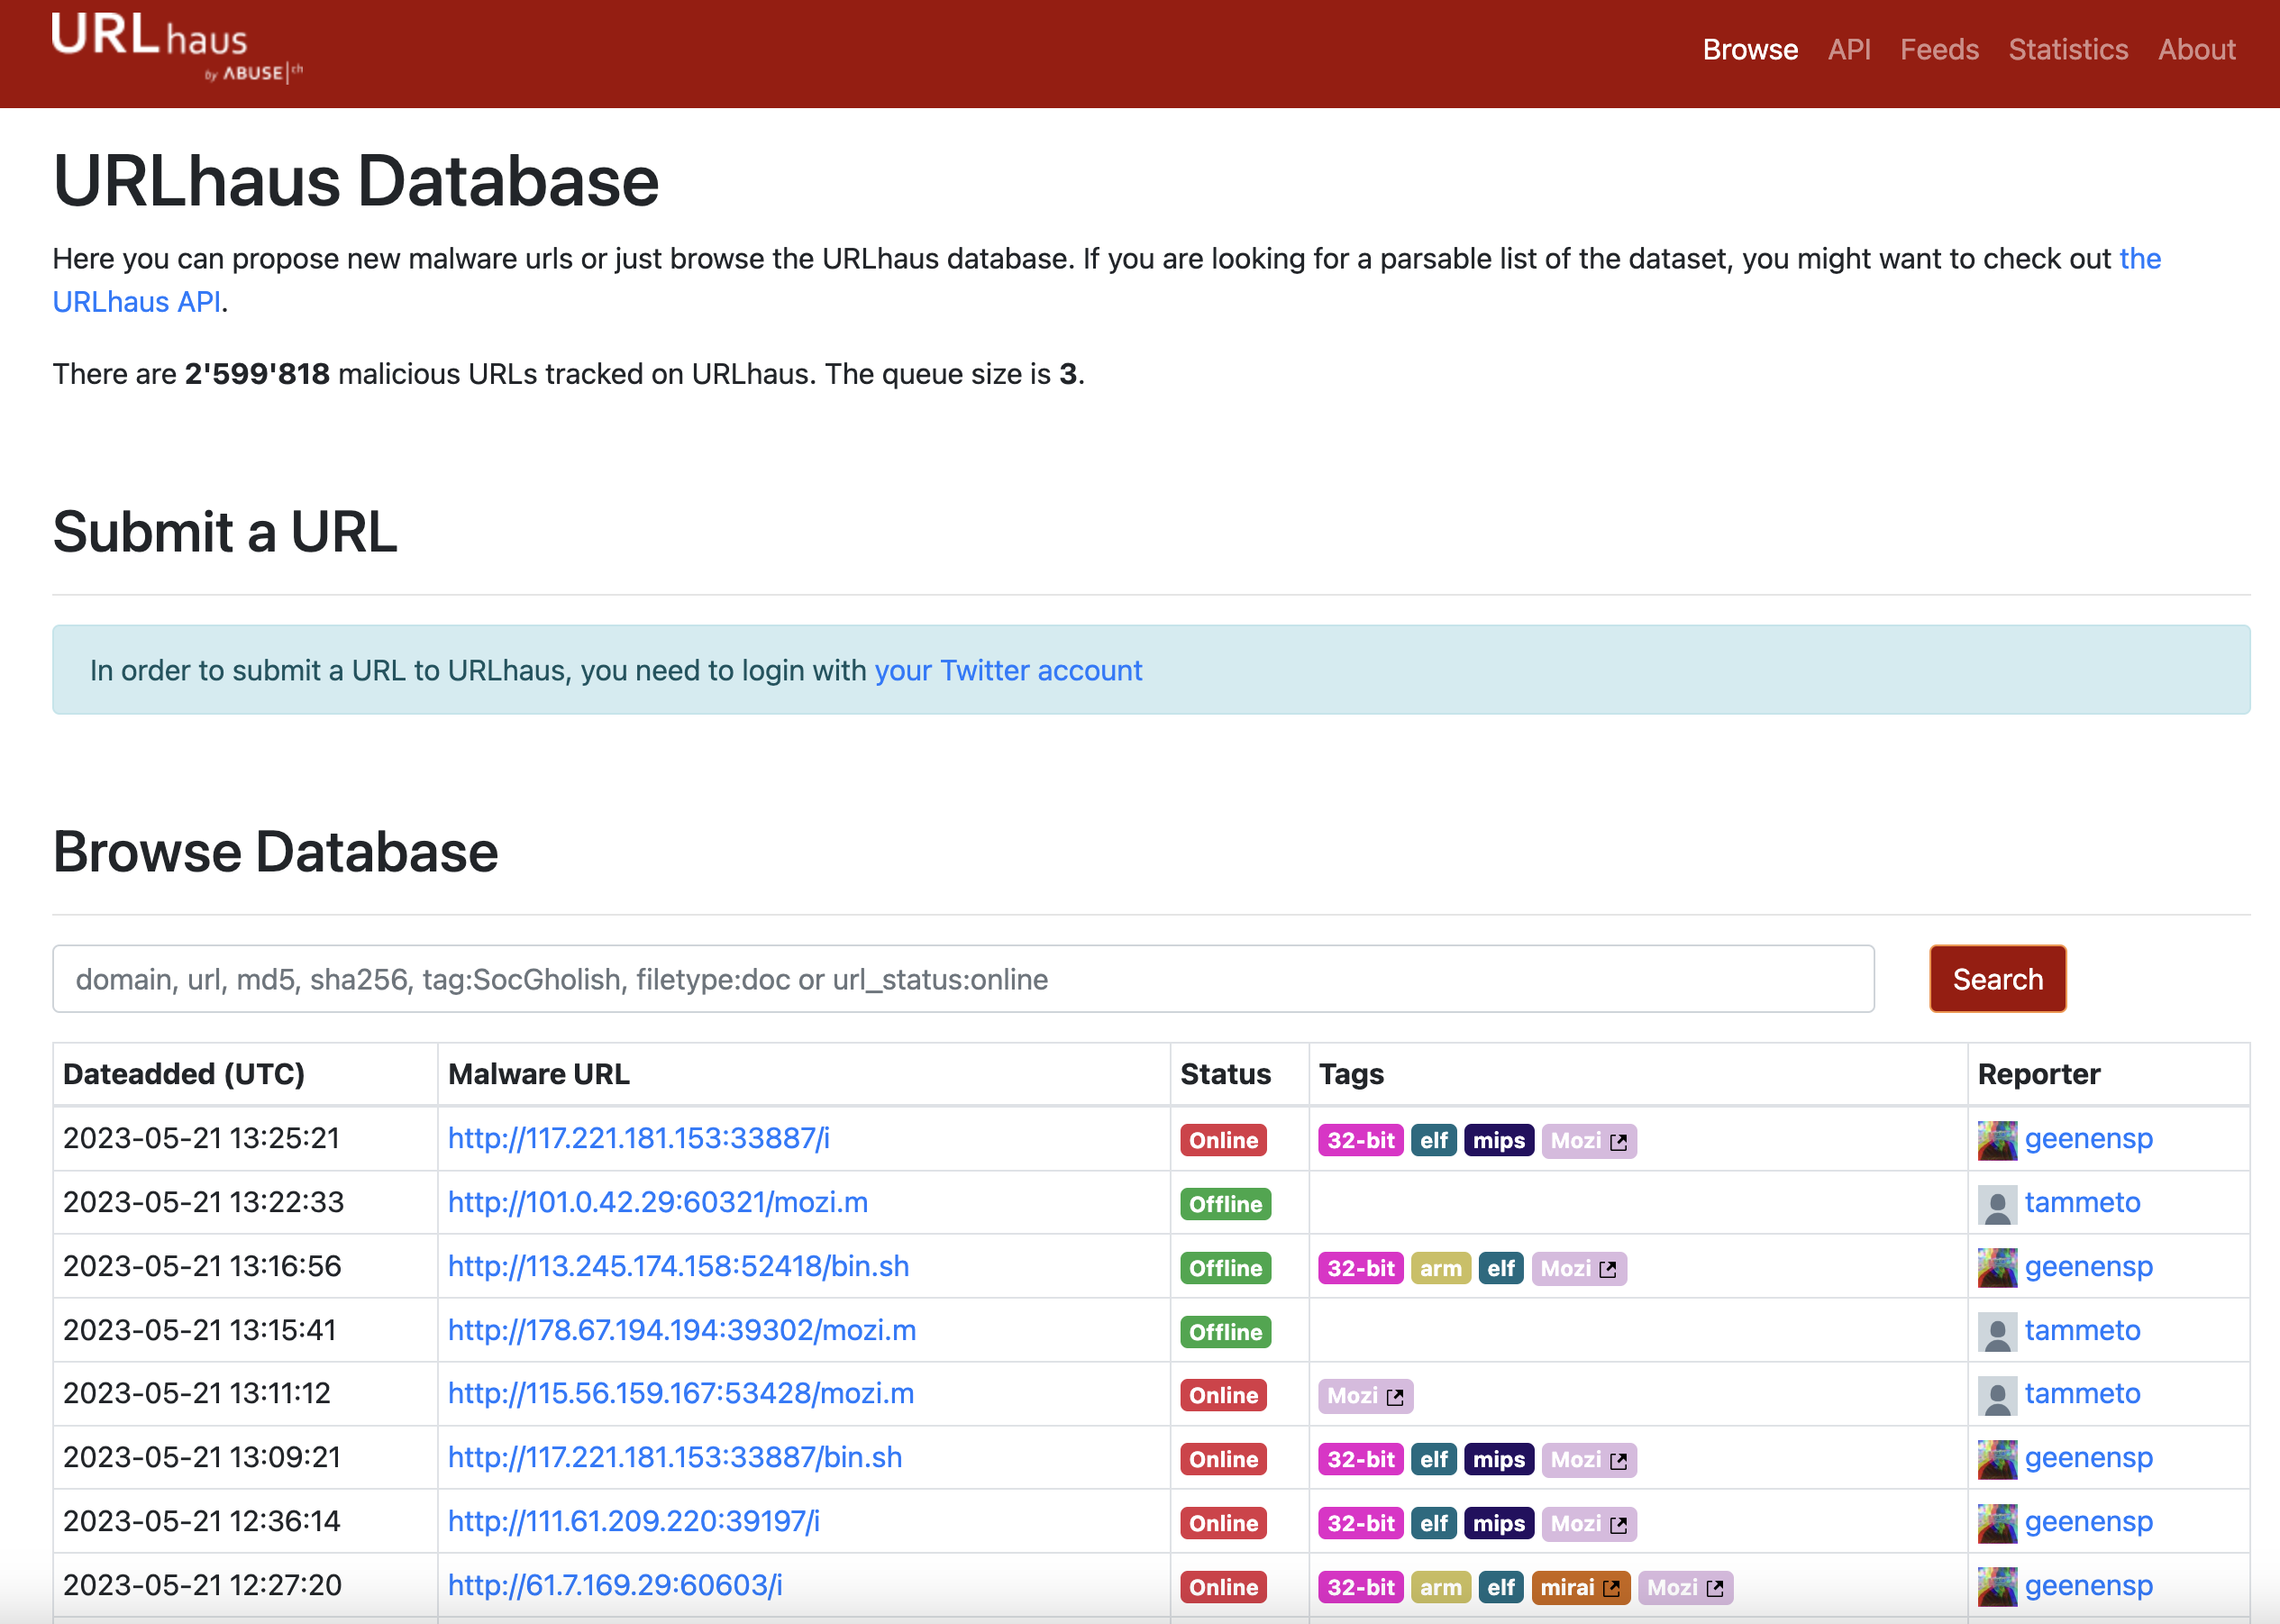The width and height of the screenshot is (2280, 1624).
Task: Click the arm tag in the 12:27:20 row
Action: (1441, 1588)
